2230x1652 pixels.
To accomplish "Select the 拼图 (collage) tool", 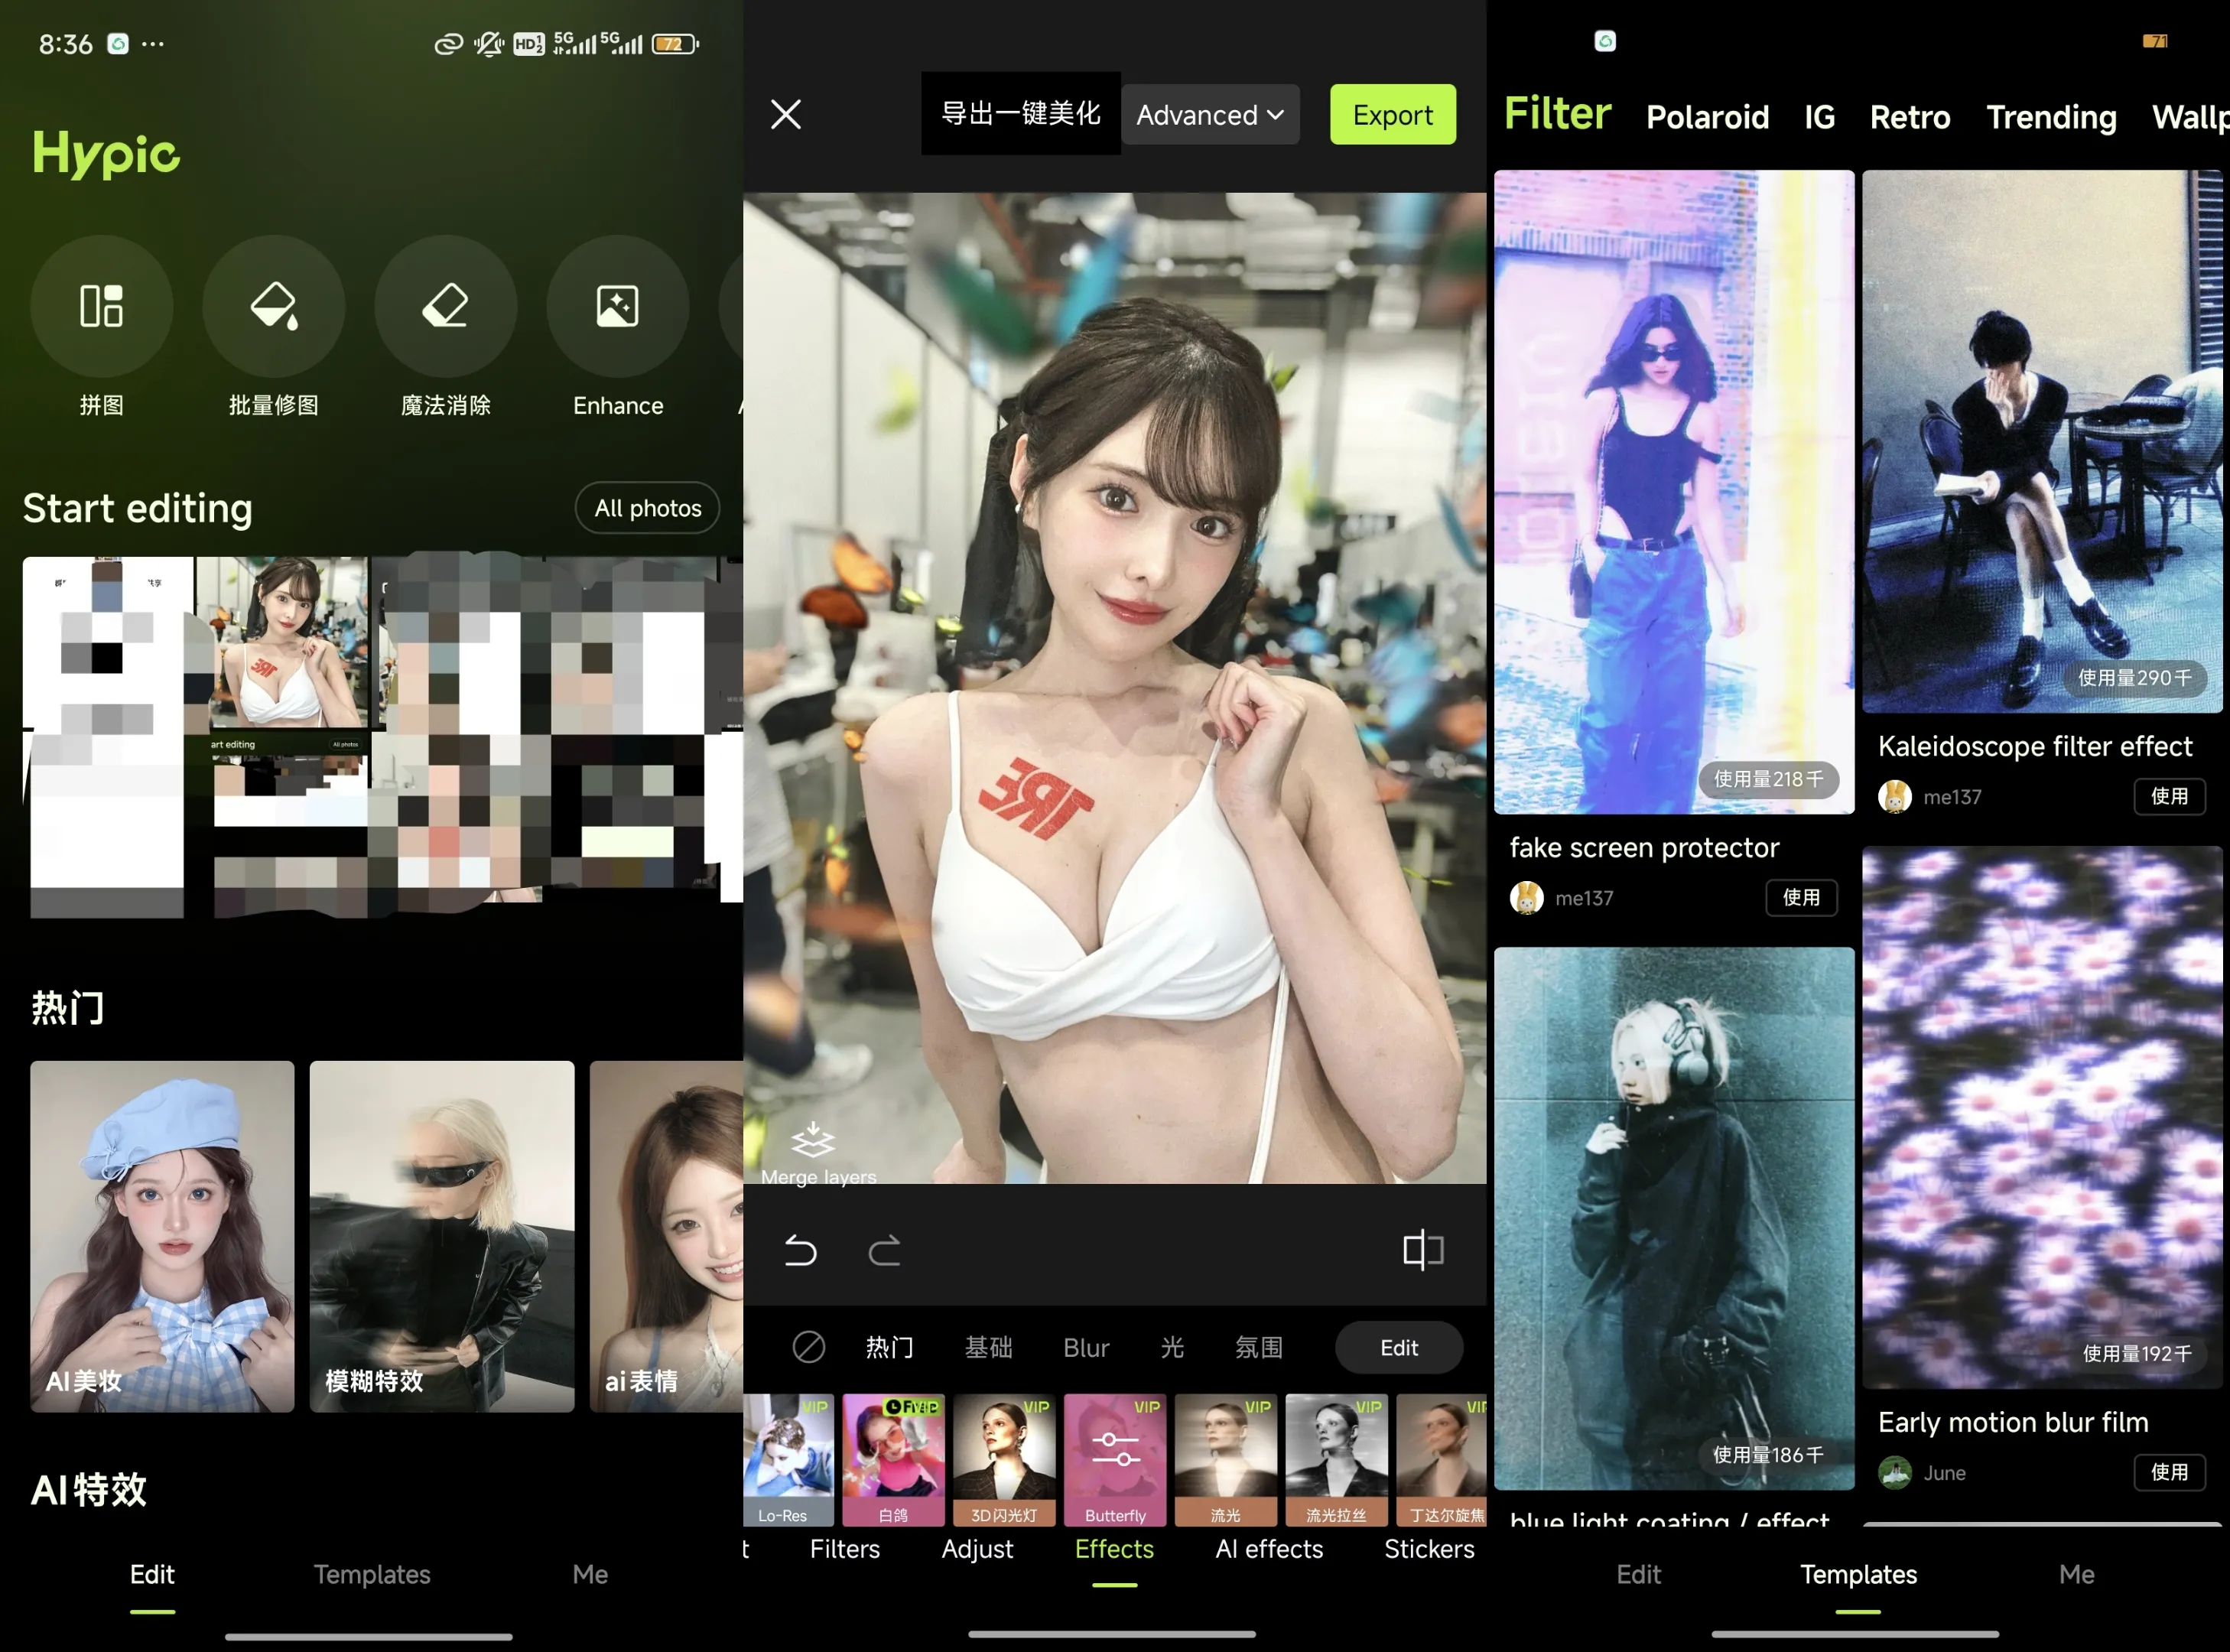I will [x=101, y=307].
